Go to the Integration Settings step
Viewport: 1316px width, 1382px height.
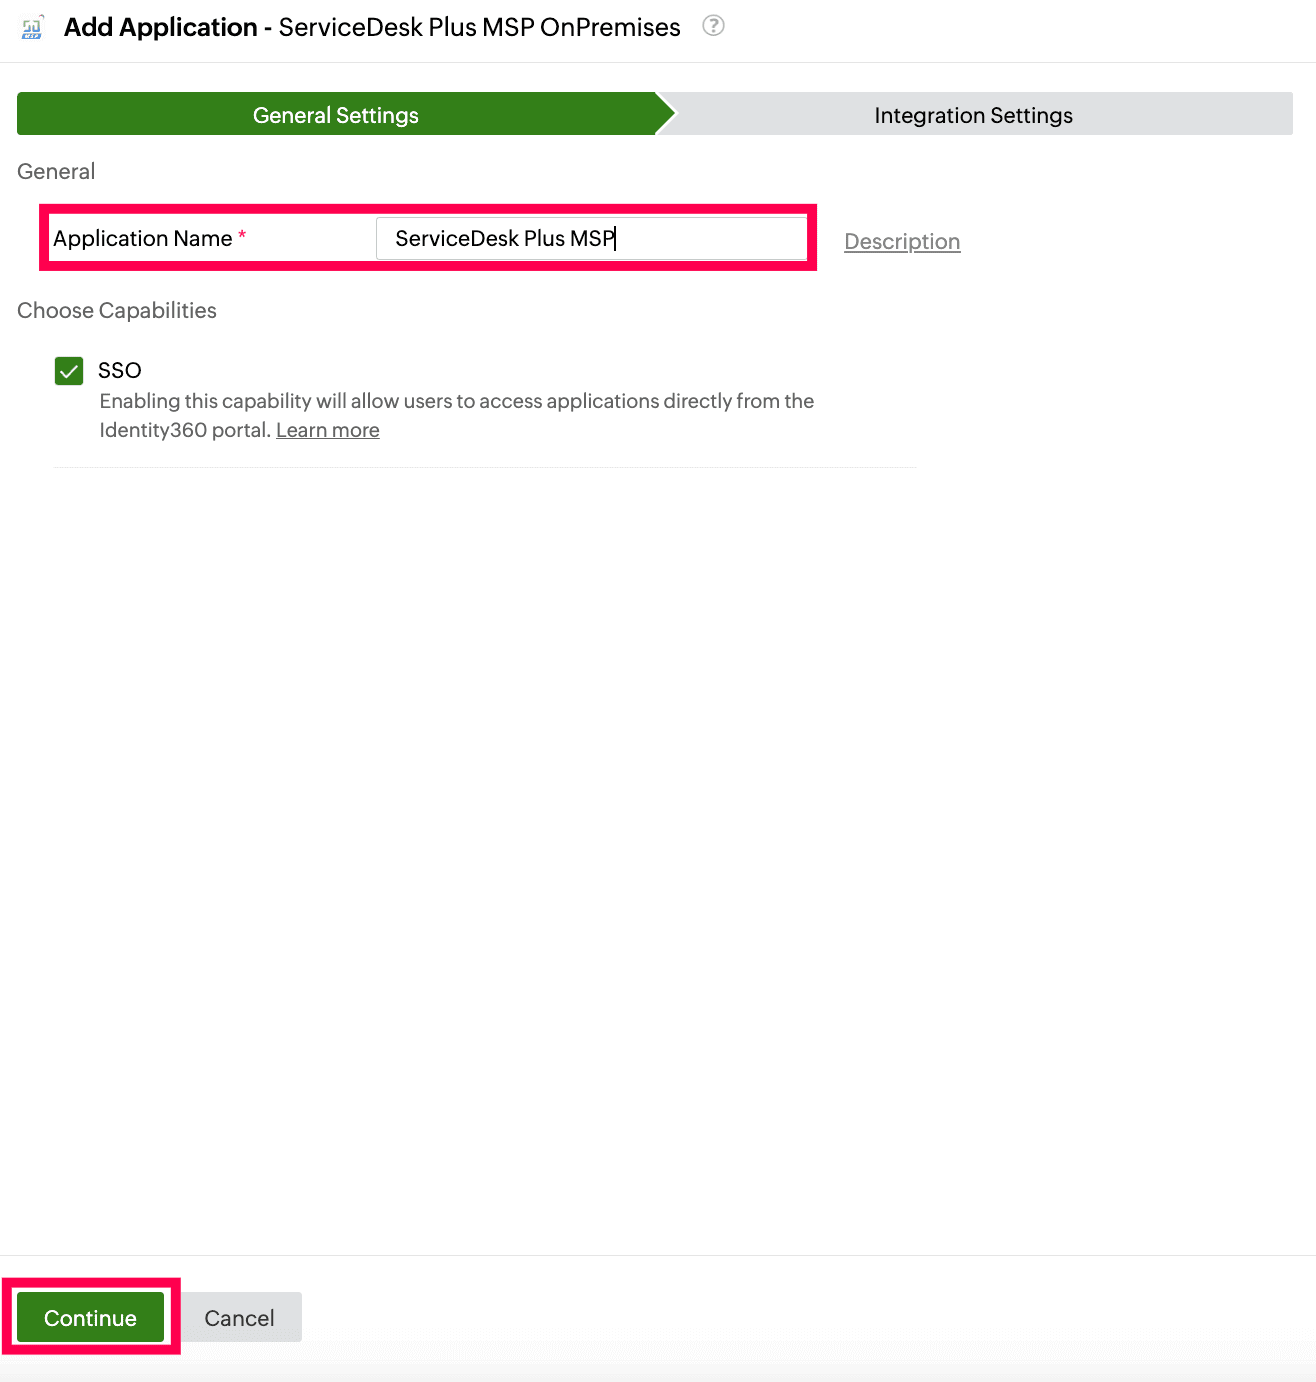[973, 115]
